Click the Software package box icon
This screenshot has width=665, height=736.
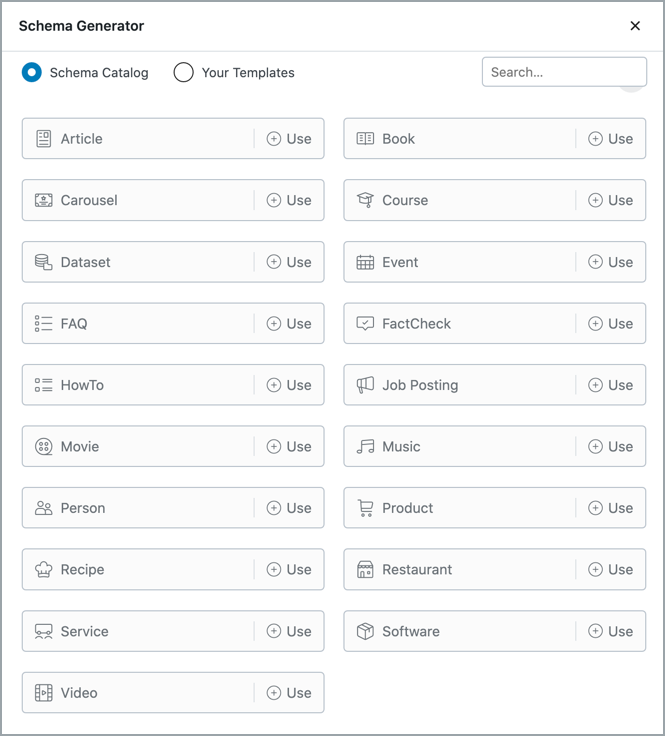pos(365,631)
